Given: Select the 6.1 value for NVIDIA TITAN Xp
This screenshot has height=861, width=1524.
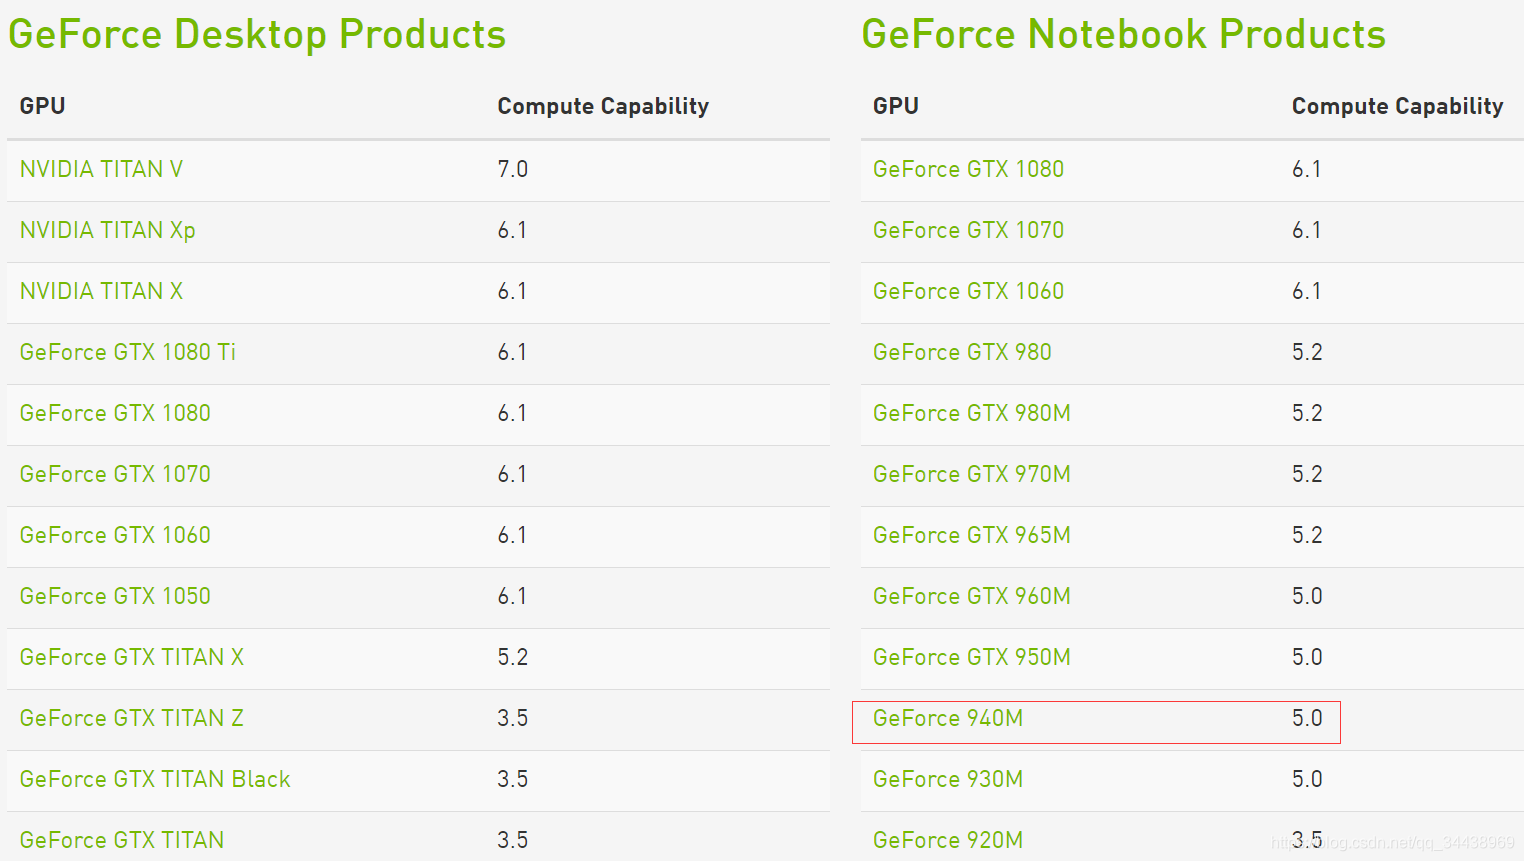Looking at the screenshot, I should point(512,230).
